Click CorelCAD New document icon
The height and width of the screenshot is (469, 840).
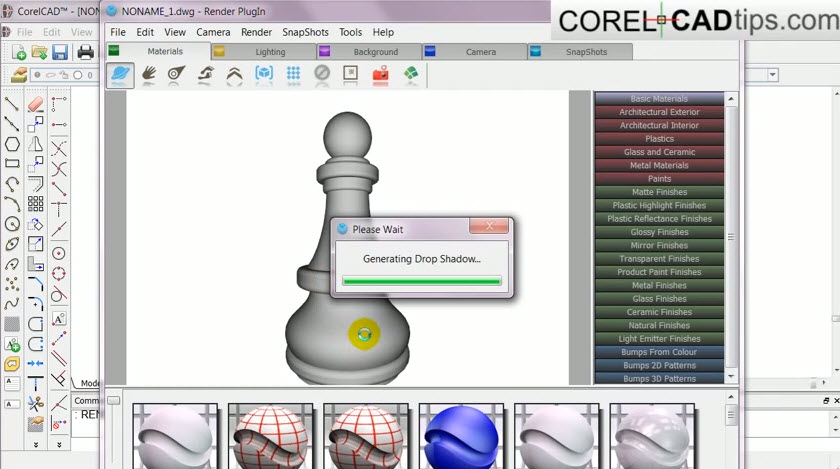(x=18, y=53)
